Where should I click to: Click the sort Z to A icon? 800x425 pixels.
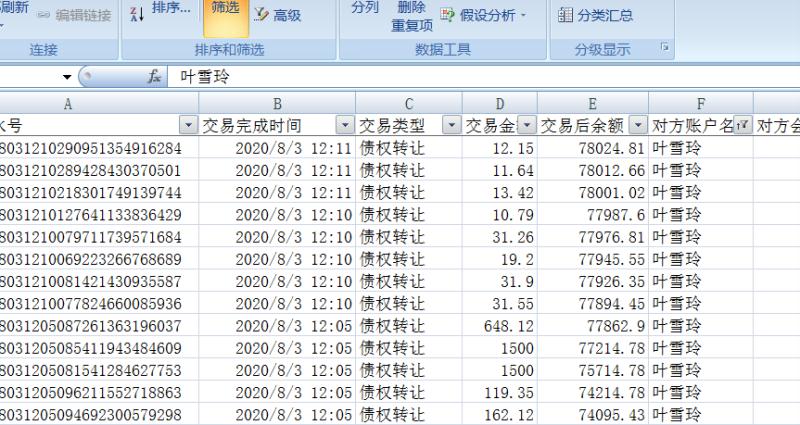click(137, 14)
